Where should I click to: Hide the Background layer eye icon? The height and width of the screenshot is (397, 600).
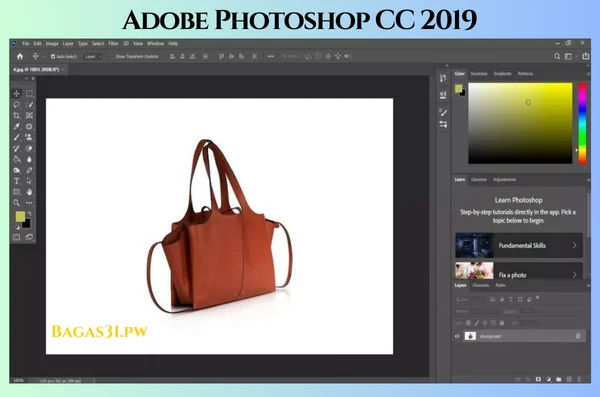[457, 336]
